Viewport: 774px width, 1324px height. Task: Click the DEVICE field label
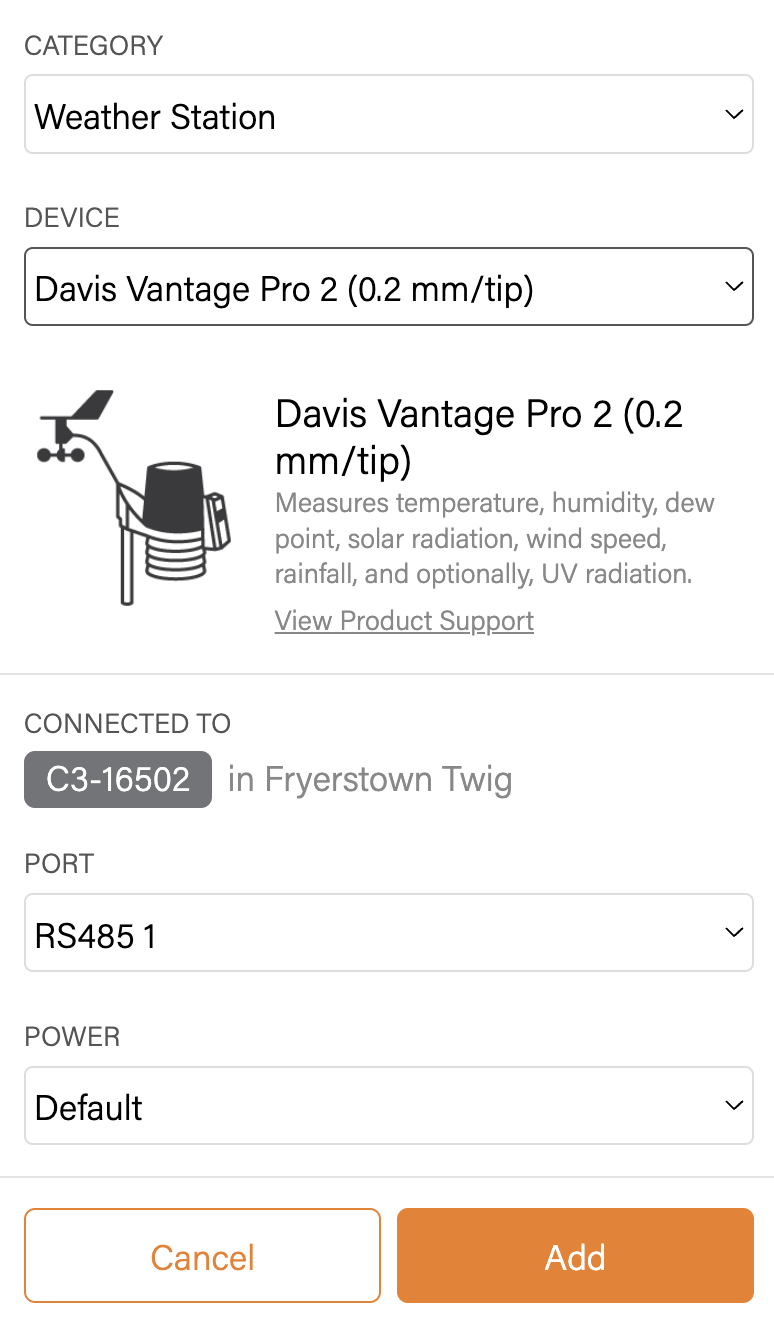[72, 218]
